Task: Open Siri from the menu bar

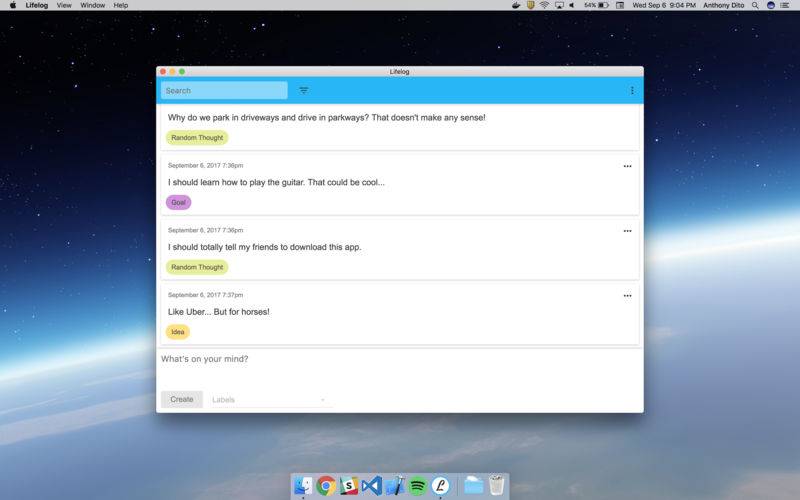Action: [771, 5]
